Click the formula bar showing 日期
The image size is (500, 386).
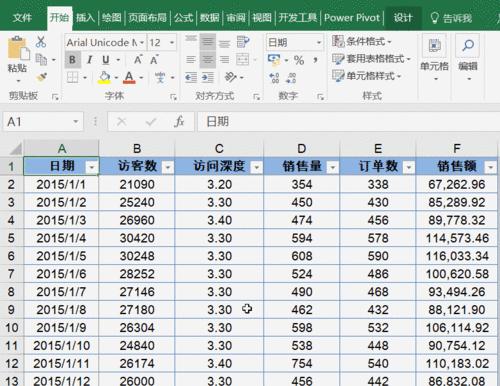[348, 122]
